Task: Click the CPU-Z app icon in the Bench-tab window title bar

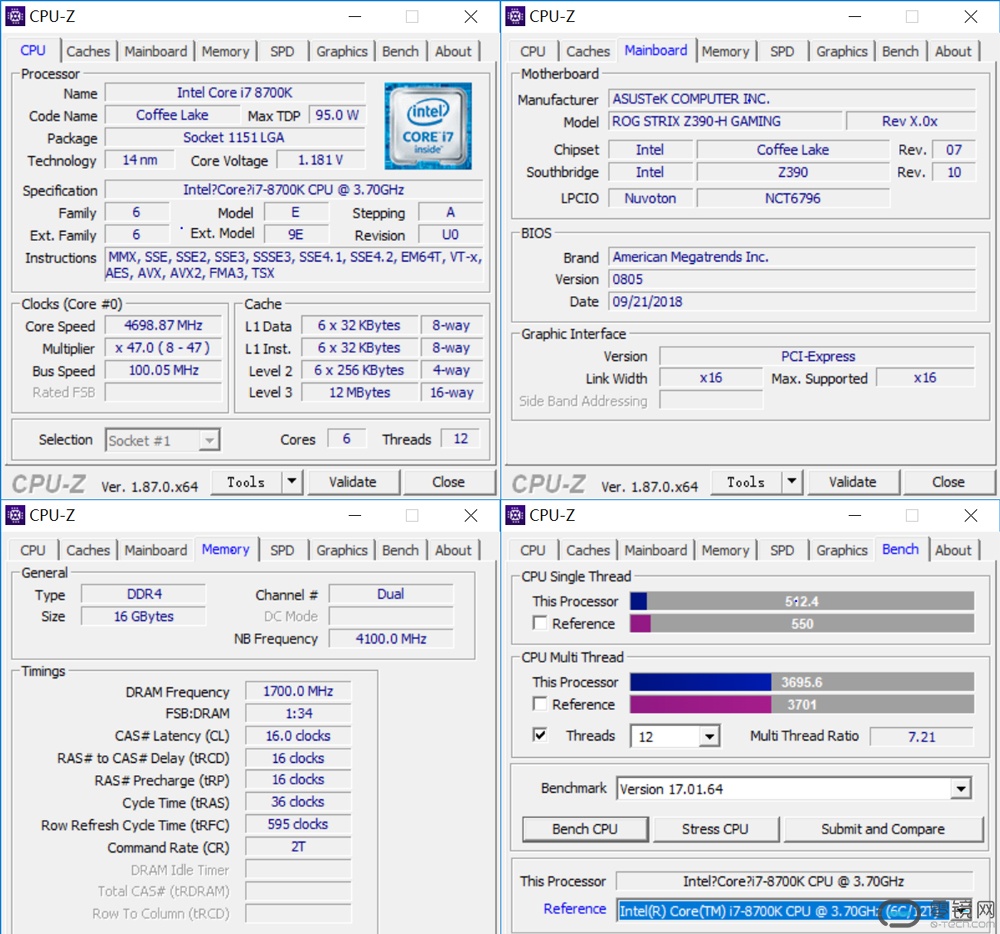Action: [x=515, y=514]
